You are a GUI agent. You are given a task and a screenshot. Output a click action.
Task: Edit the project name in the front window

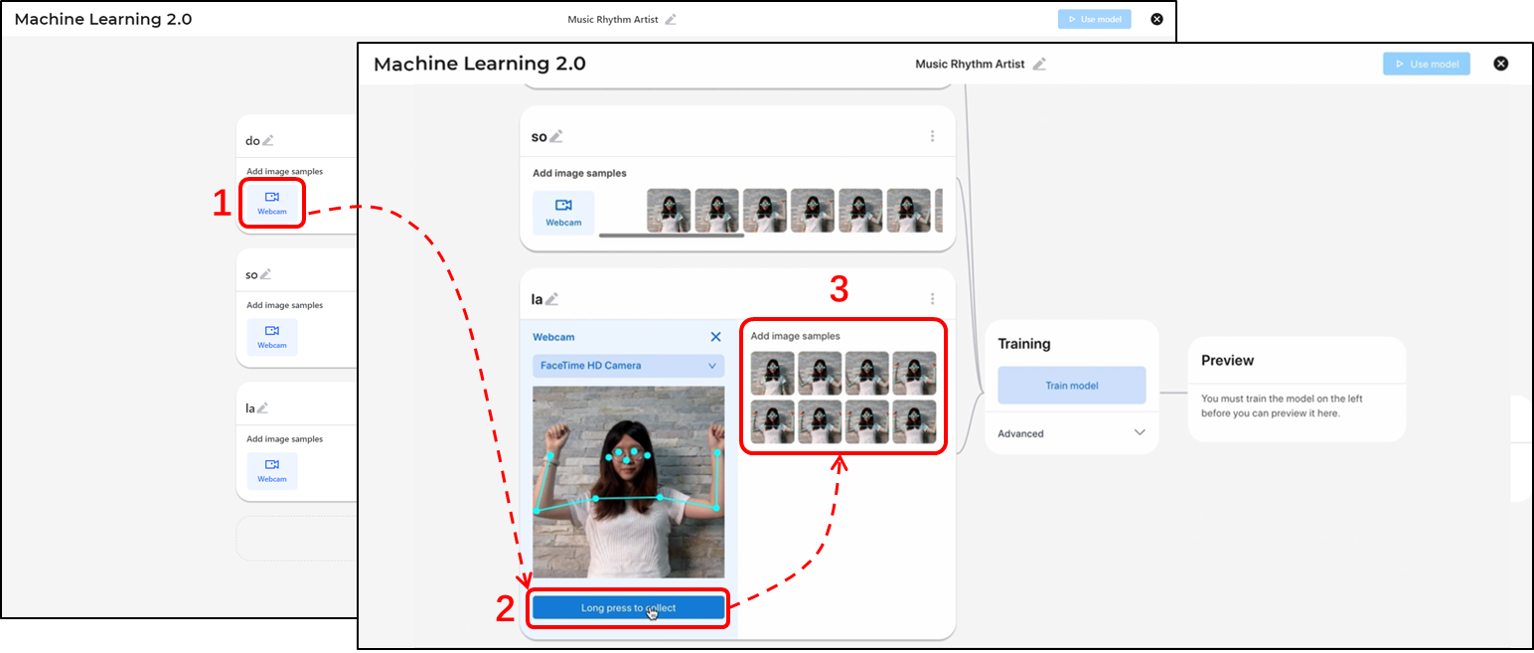(x=1039, y=64)
